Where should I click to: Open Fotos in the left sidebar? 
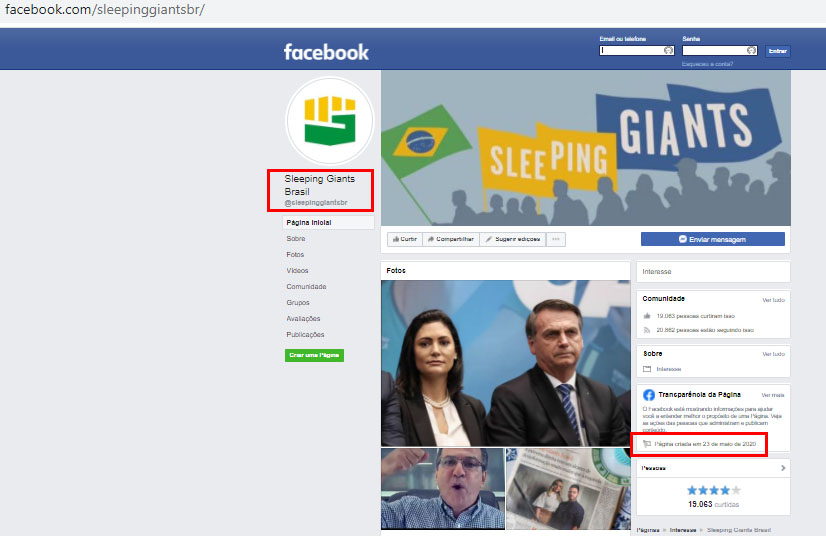point(295,255)
